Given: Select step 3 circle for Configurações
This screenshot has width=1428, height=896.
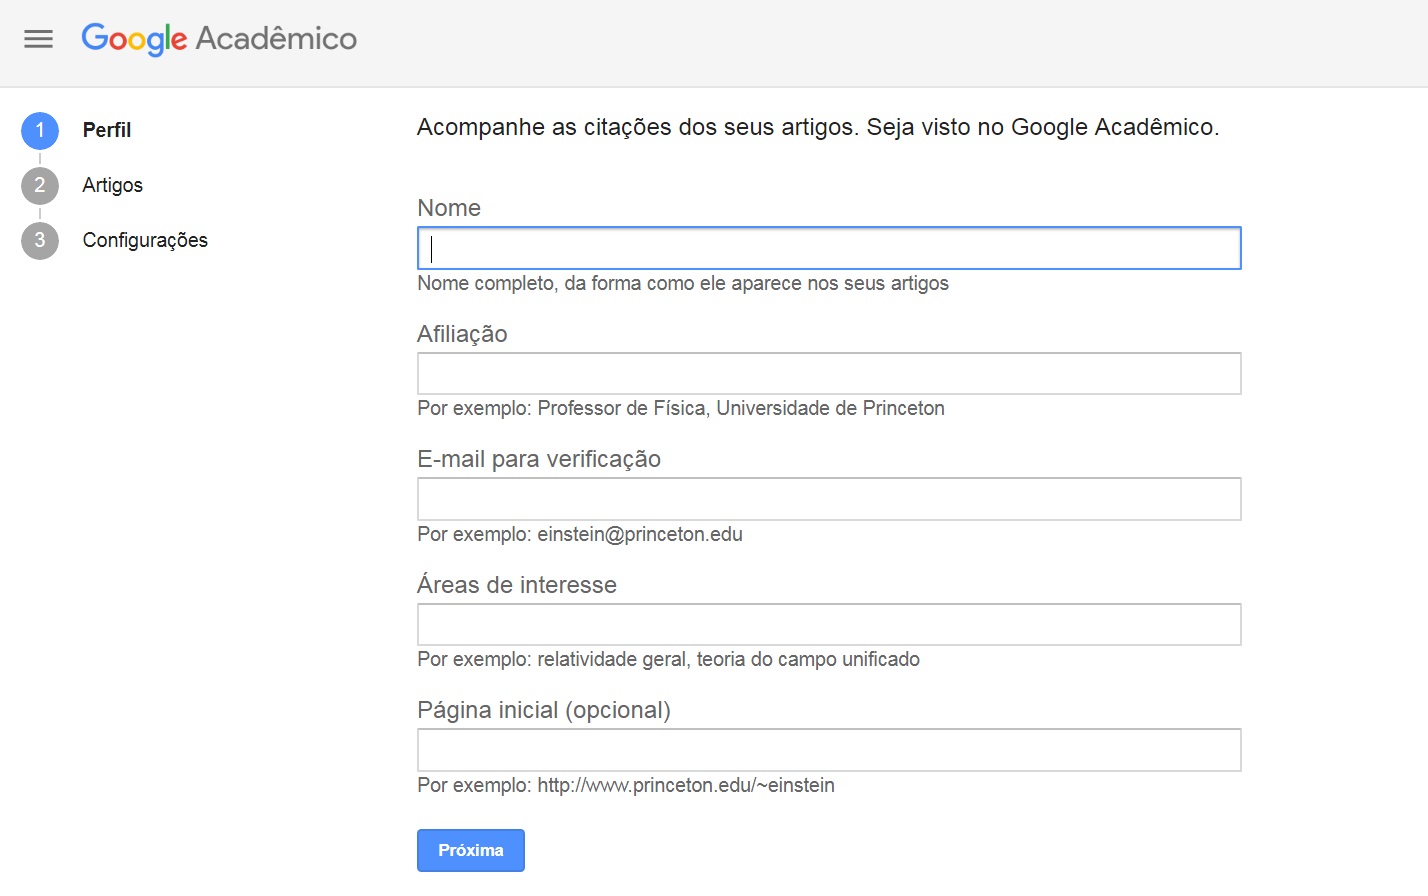Looking at the screenshot, I should click(x=40, y=241).
